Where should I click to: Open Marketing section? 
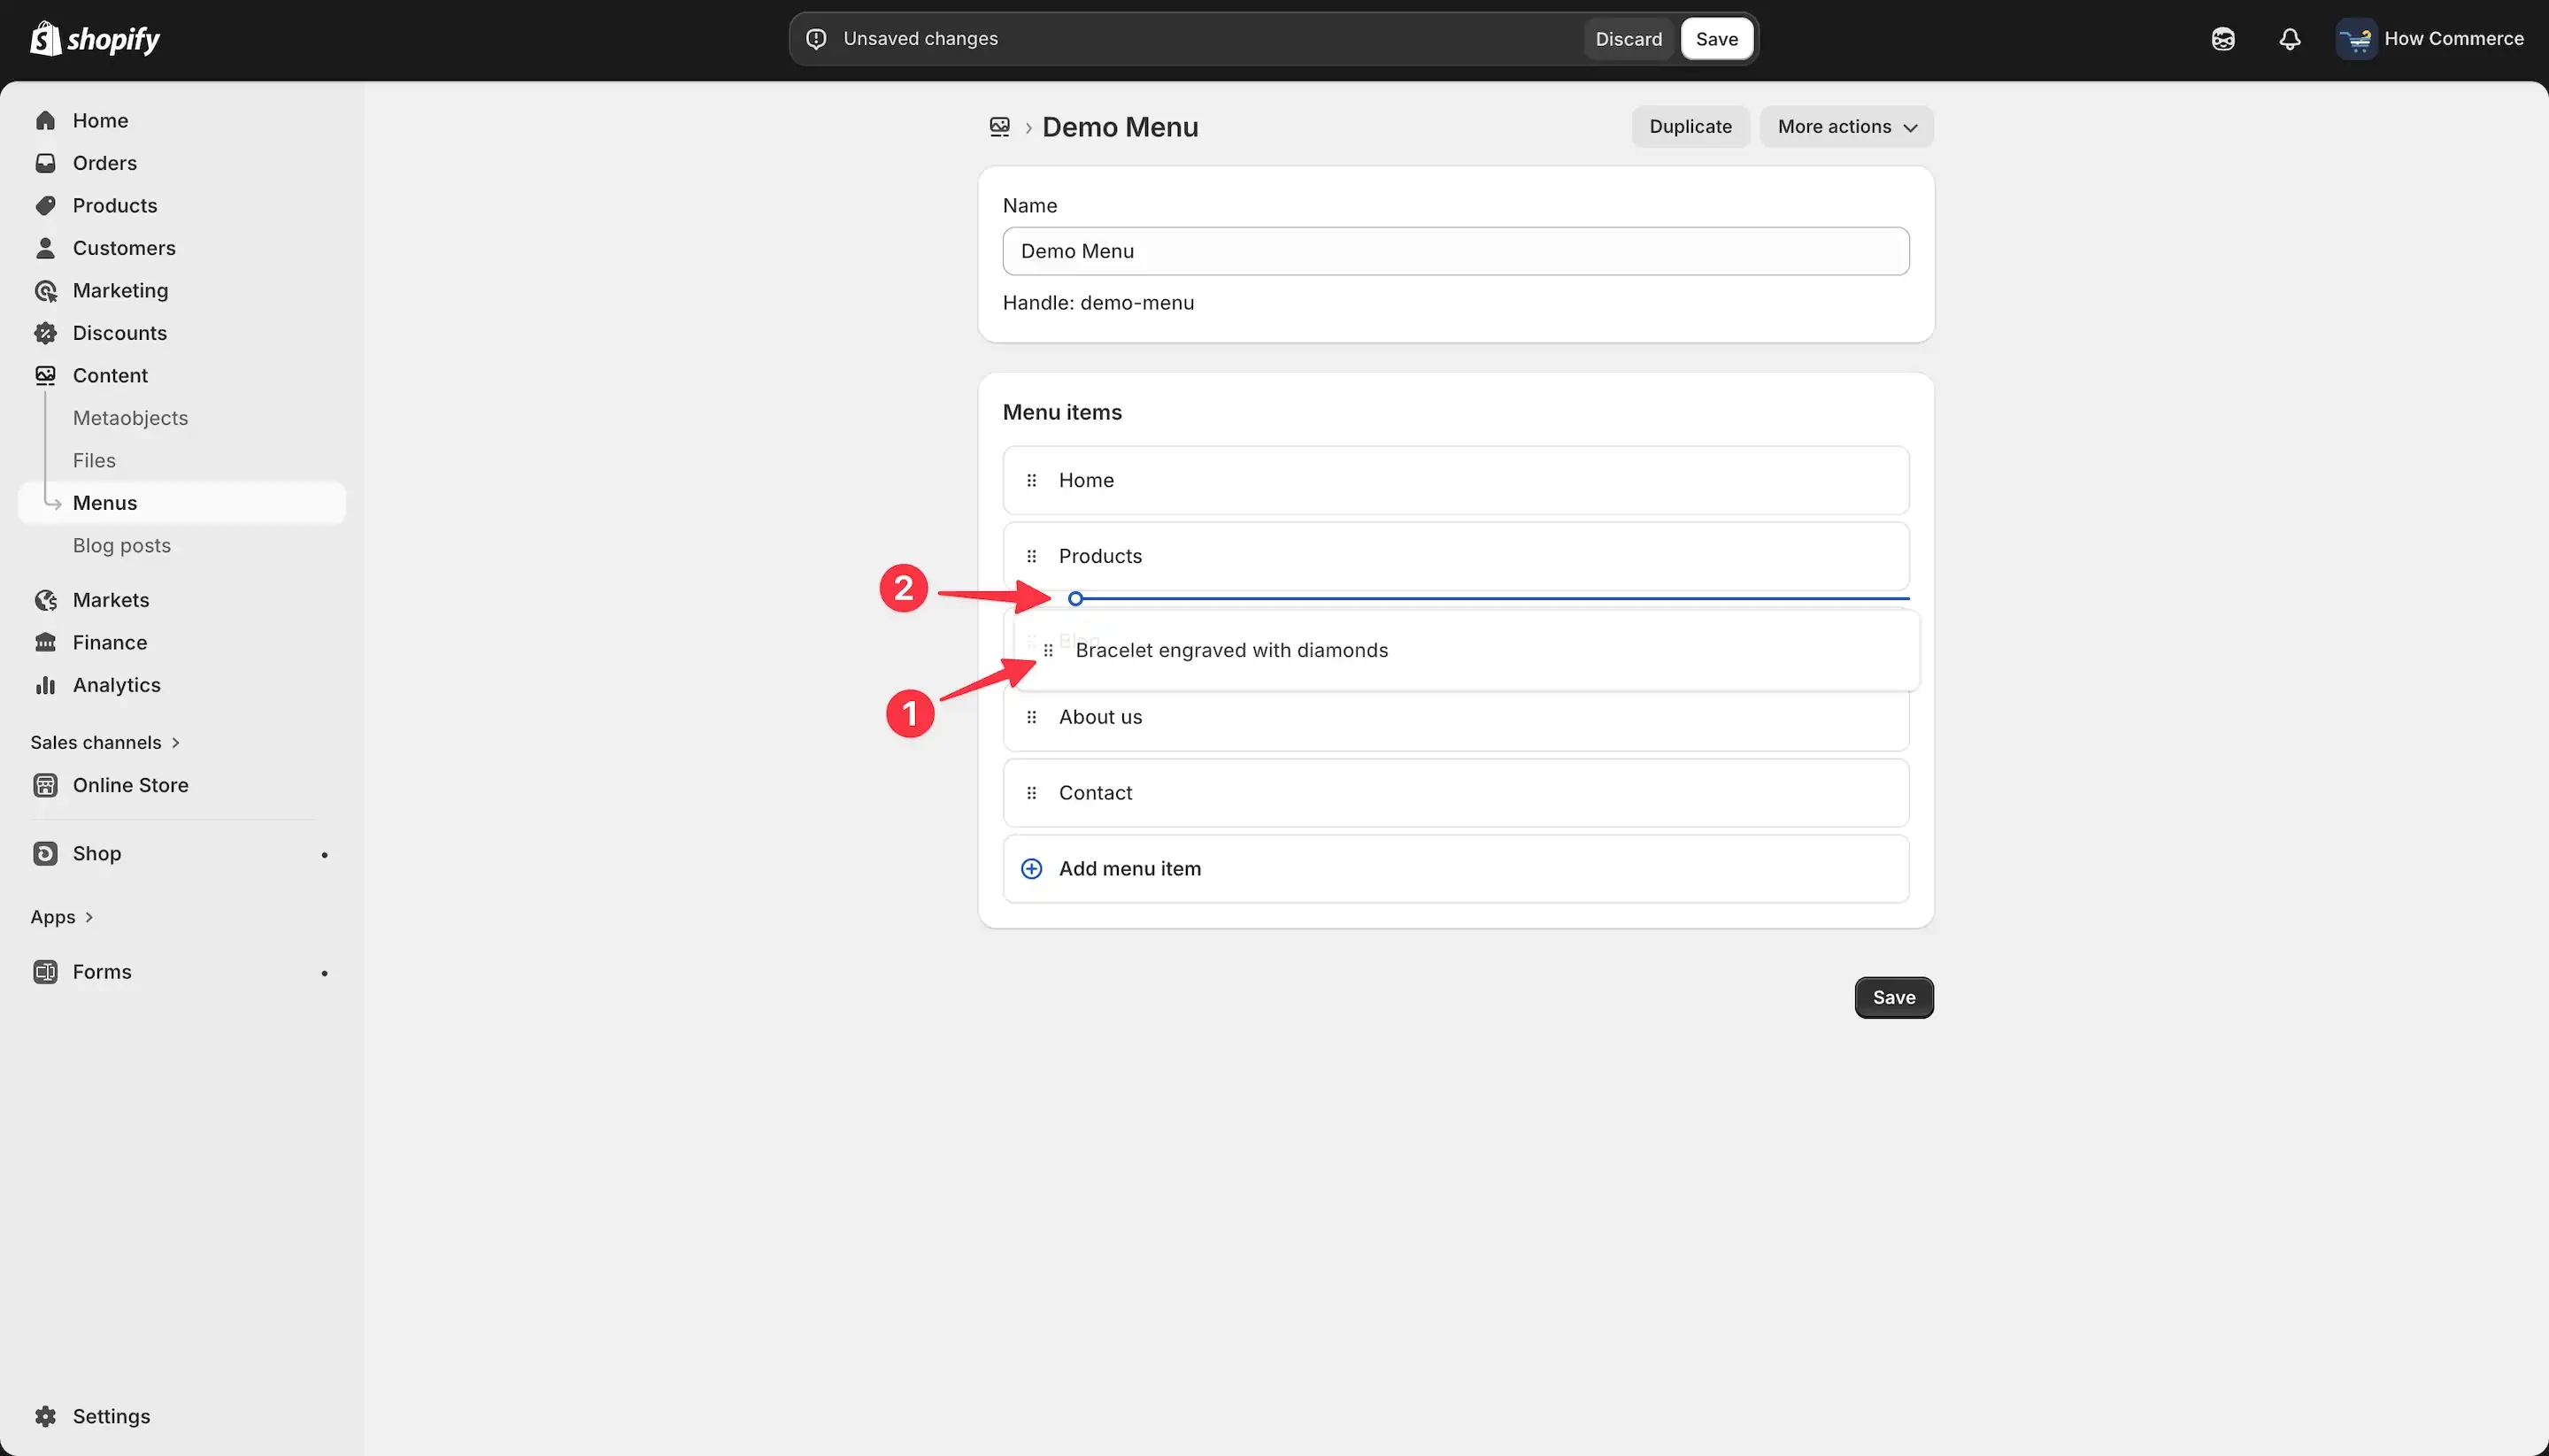[x=120, y=290]
